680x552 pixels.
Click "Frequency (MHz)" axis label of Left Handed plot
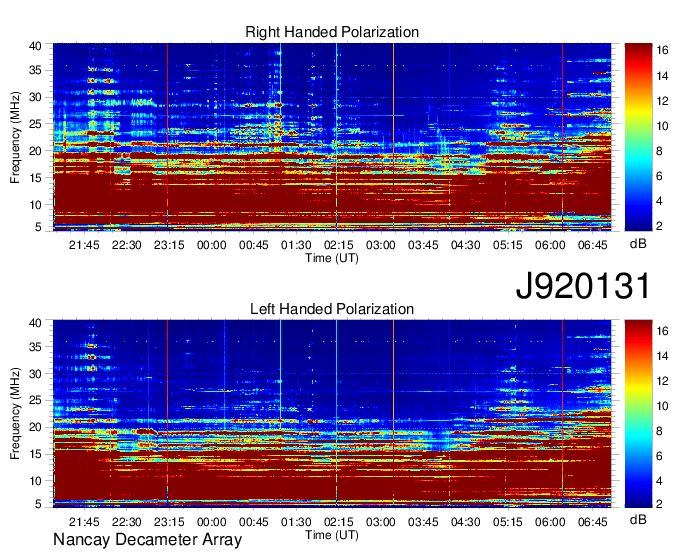coord(15,414)
